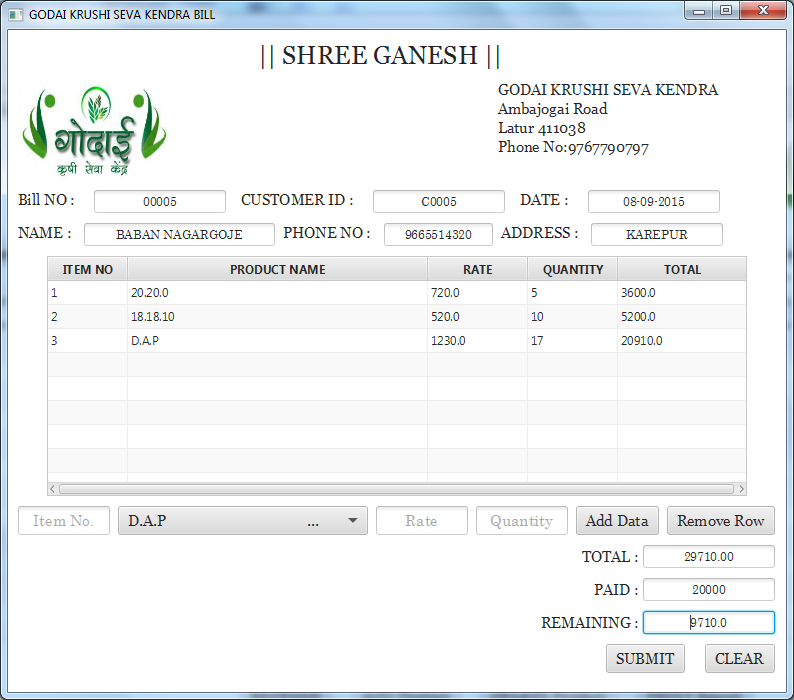Click the REMAINING field showing 9710.0
This screenshot has width=794, height=700.
(709, 623)
